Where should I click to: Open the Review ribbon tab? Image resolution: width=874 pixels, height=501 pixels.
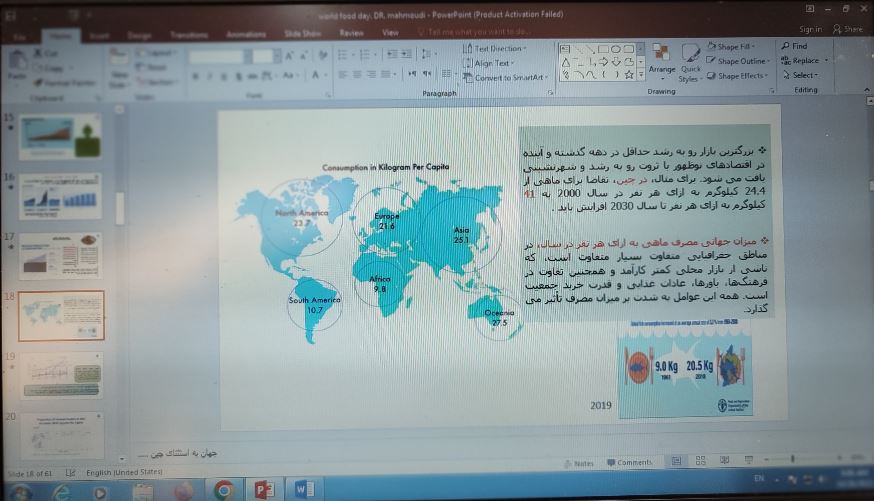click(351, 32)
